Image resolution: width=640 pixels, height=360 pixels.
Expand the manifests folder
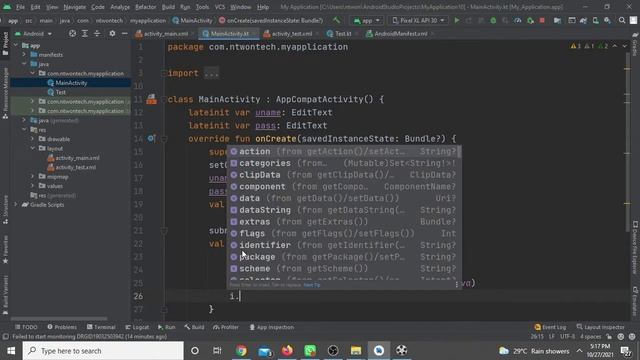pyautogui.click(x=24, y=55)
